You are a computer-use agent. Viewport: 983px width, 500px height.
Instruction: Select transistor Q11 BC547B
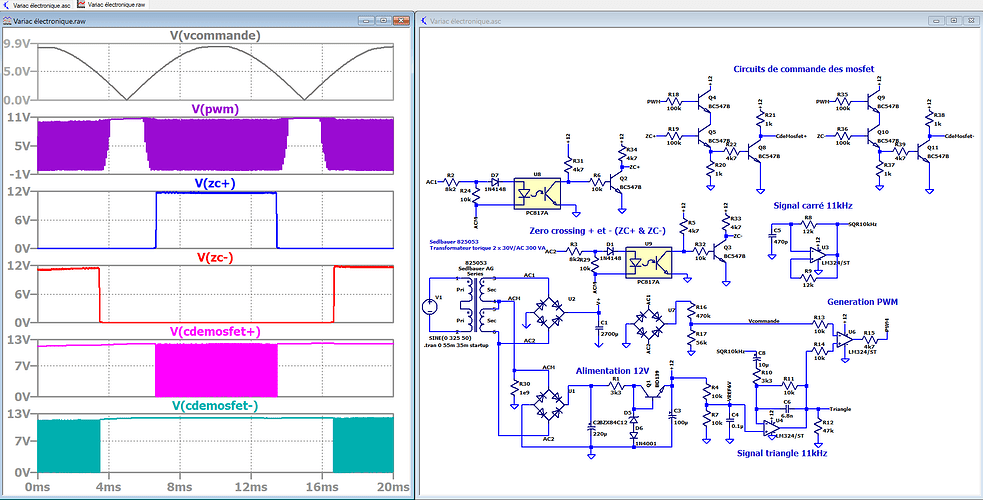point(924,151)
